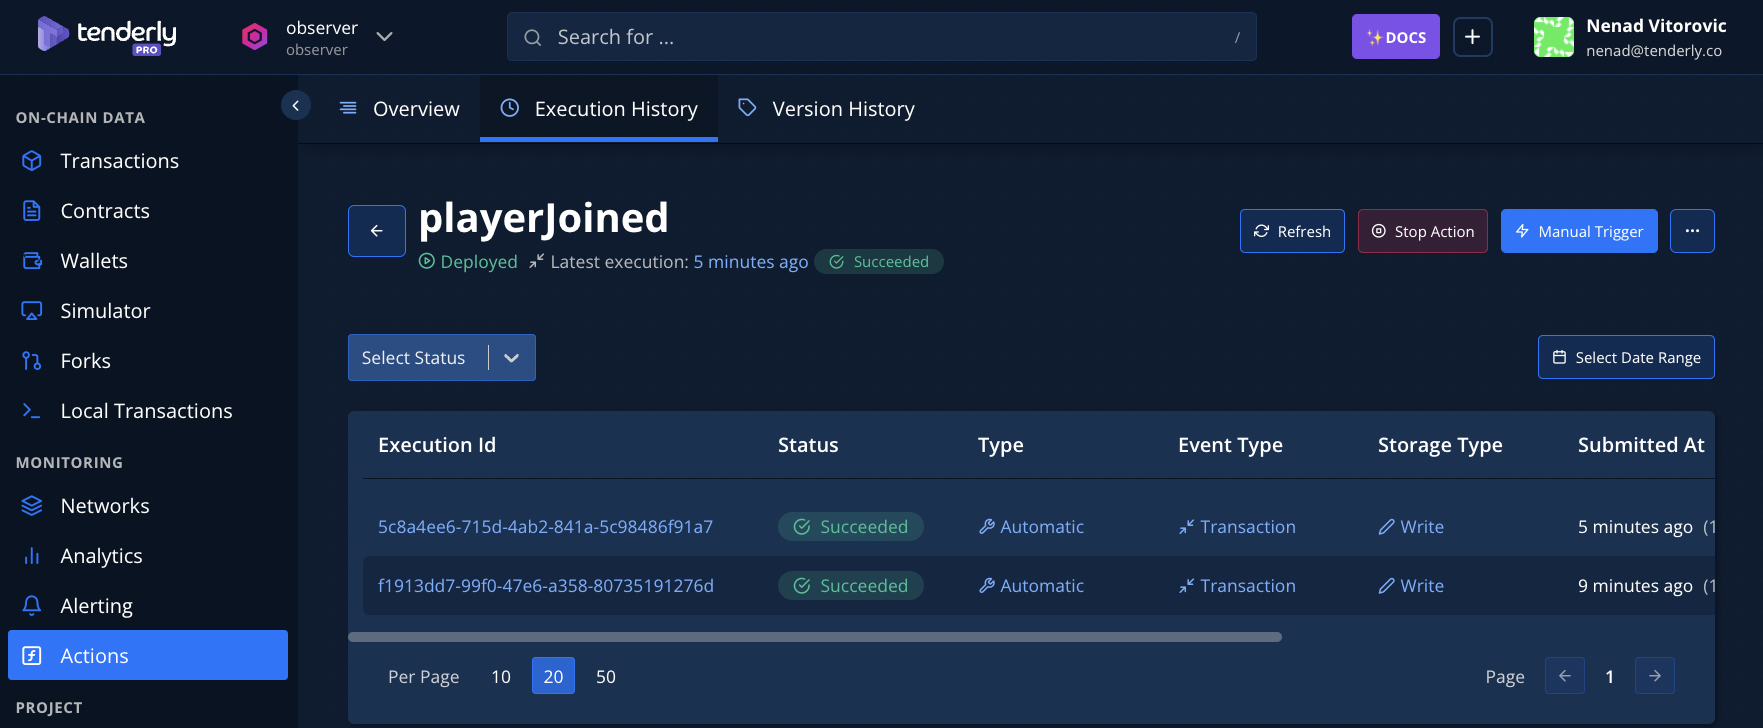
Task: Open Nenad Vitorovic profile avatar
Action: (1553, 37)
